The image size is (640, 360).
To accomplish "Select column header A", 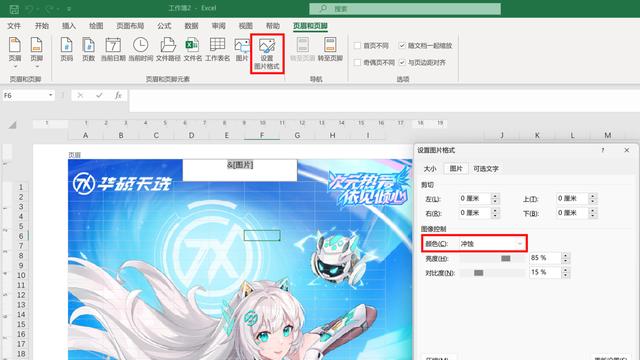I will point(85,135).
